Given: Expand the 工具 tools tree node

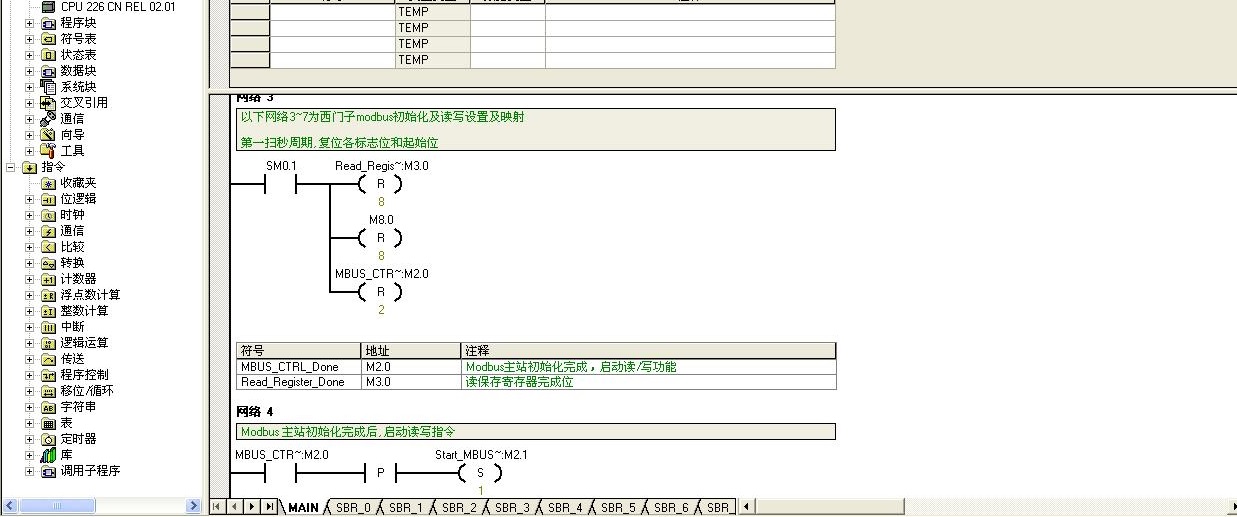Looking at the screenshot, I should point(29,151).
